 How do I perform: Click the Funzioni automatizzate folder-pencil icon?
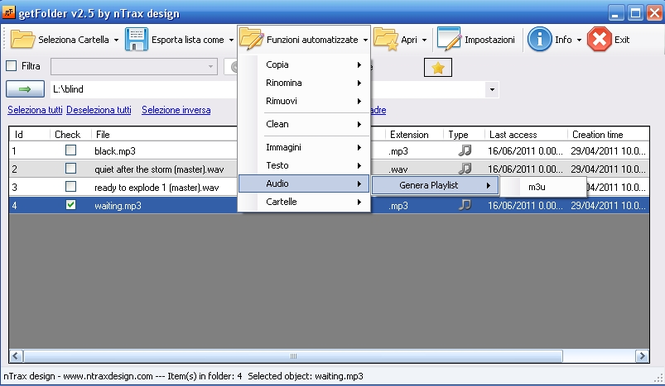click(251, 39)
